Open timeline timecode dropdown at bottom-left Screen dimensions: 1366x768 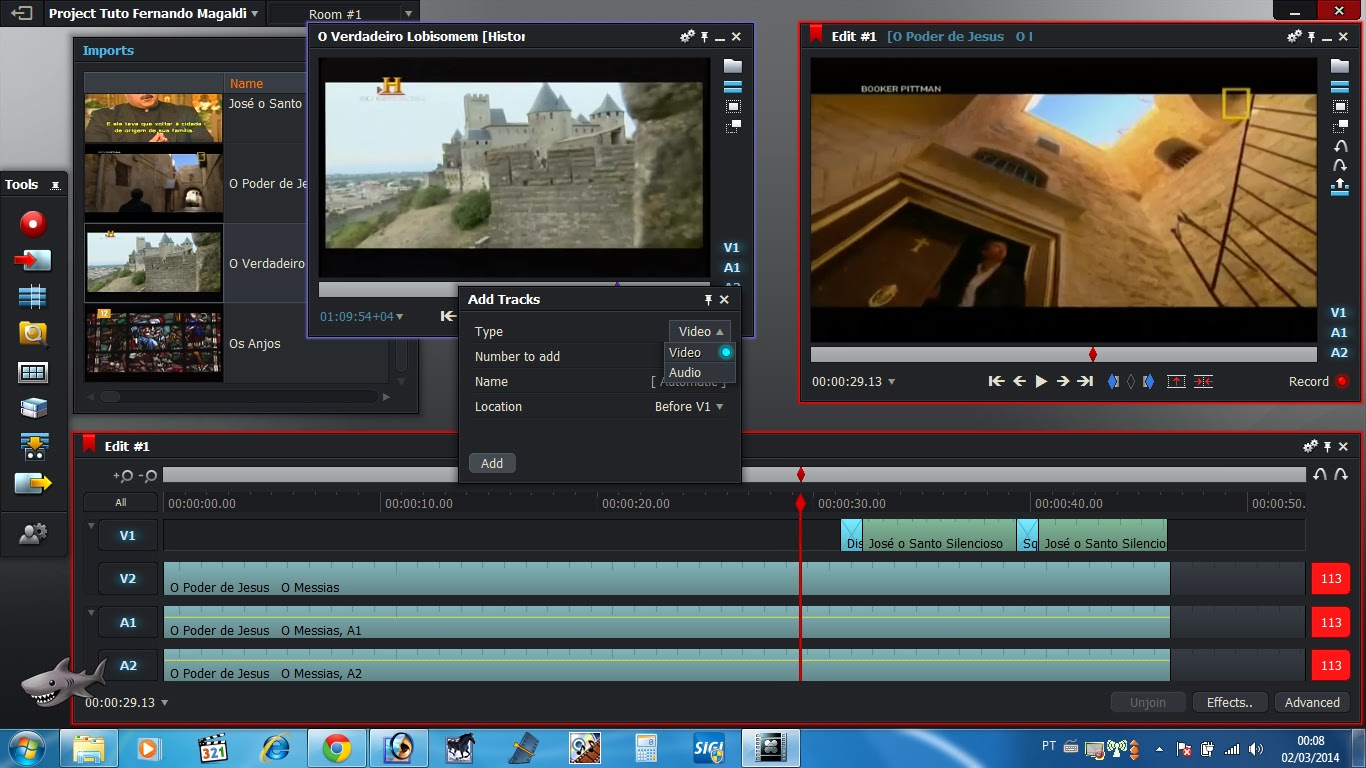165,703
